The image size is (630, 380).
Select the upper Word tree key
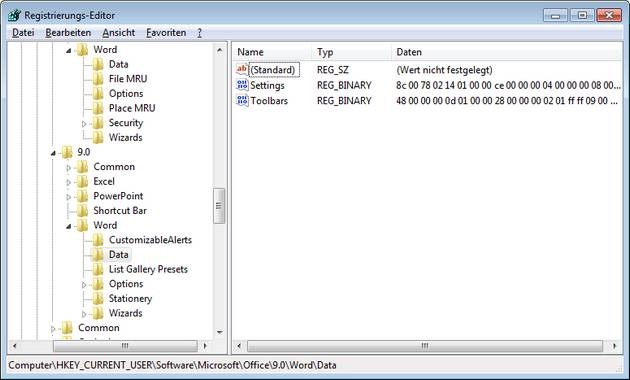(105, 49)
